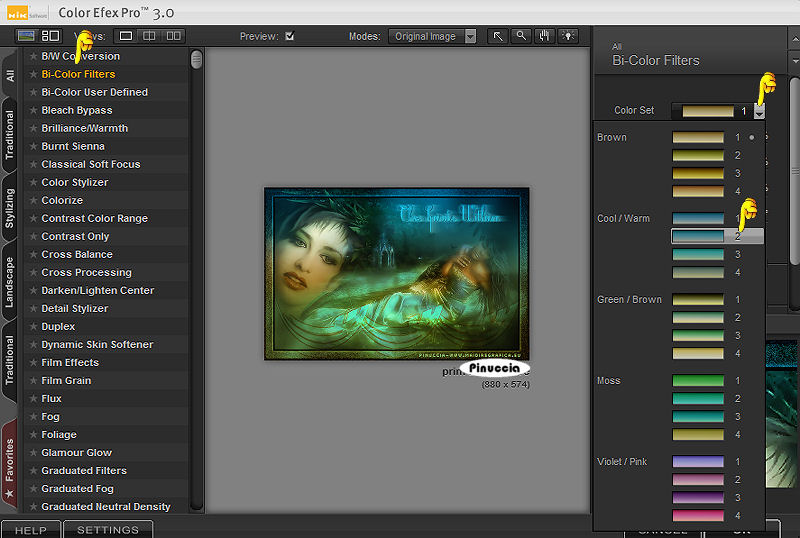Click the SETTINGS button
The width and height of the screenshot is (800, 538).
[108, 530]
